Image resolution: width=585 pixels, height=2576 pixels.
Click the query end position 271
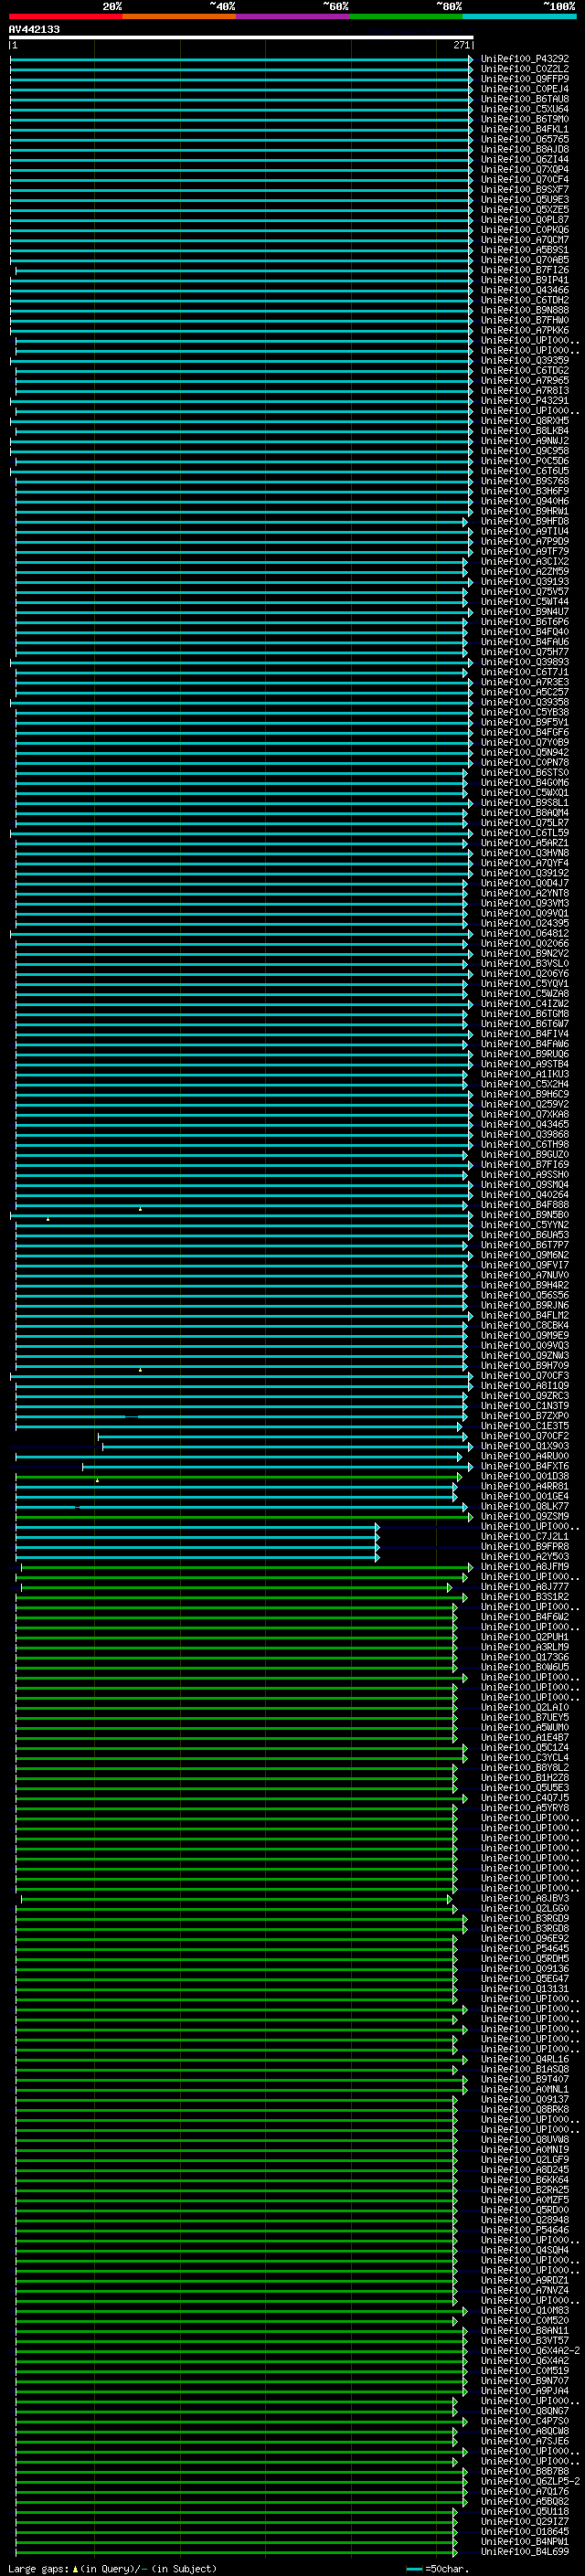461,45
